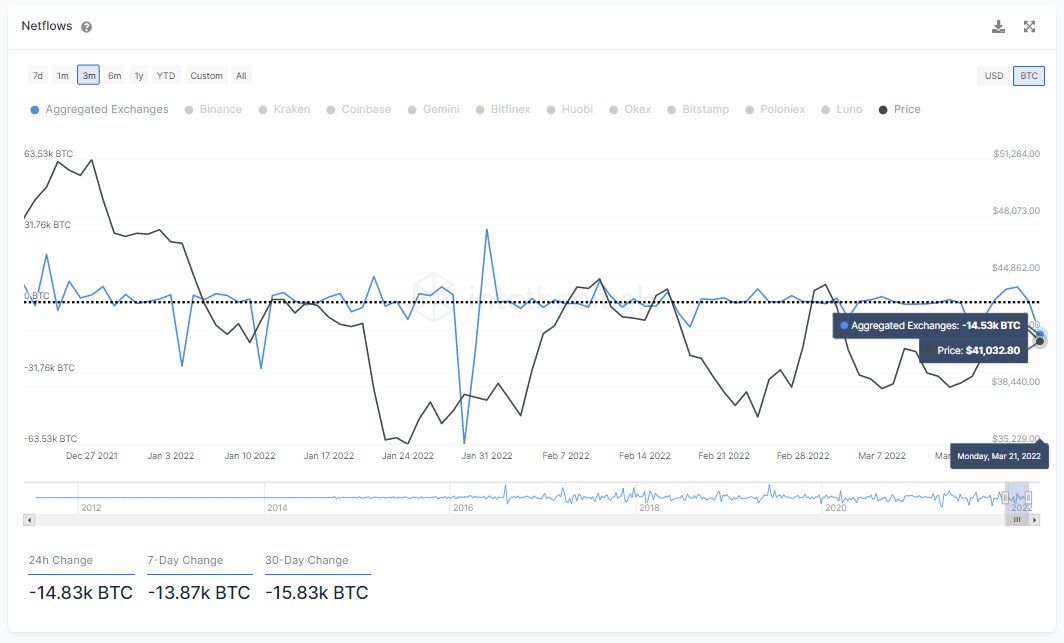Click the navigator scroll right arrow
This screenshot has height=643, width=1064.
tap(1034, 520)
